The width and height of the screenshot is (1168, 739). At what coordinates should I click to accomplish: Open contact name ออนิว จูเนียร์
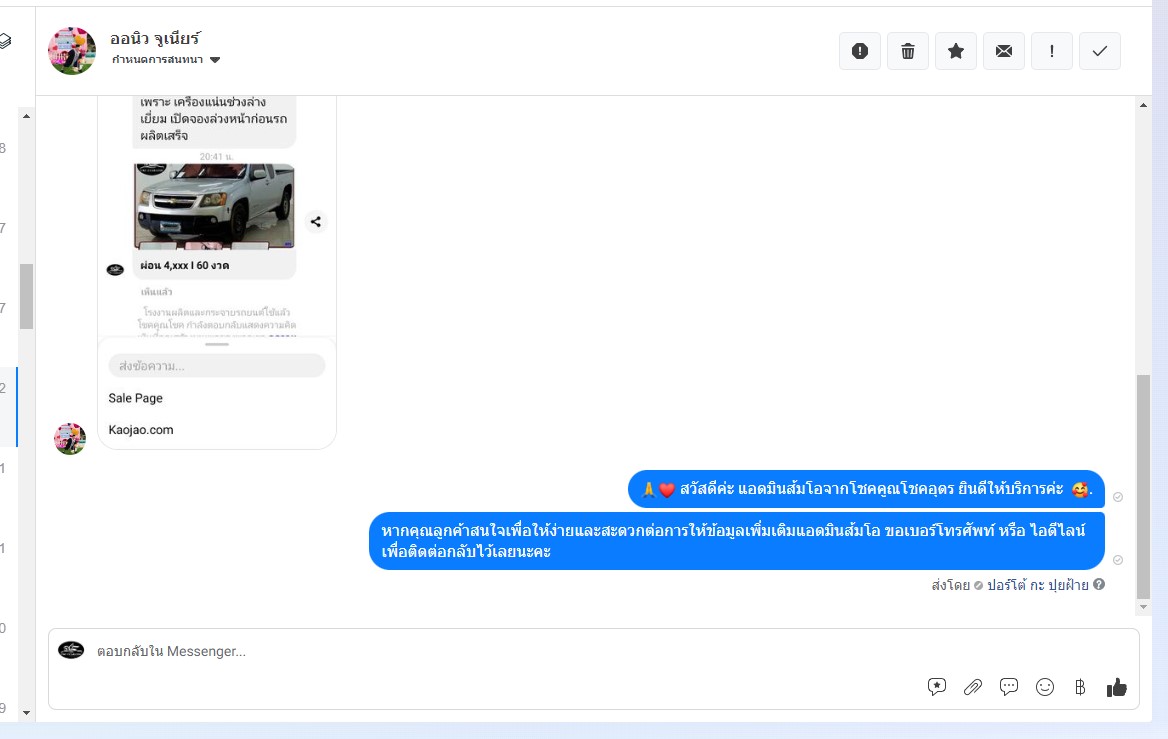pyautogui.click(x=155, y=38)
